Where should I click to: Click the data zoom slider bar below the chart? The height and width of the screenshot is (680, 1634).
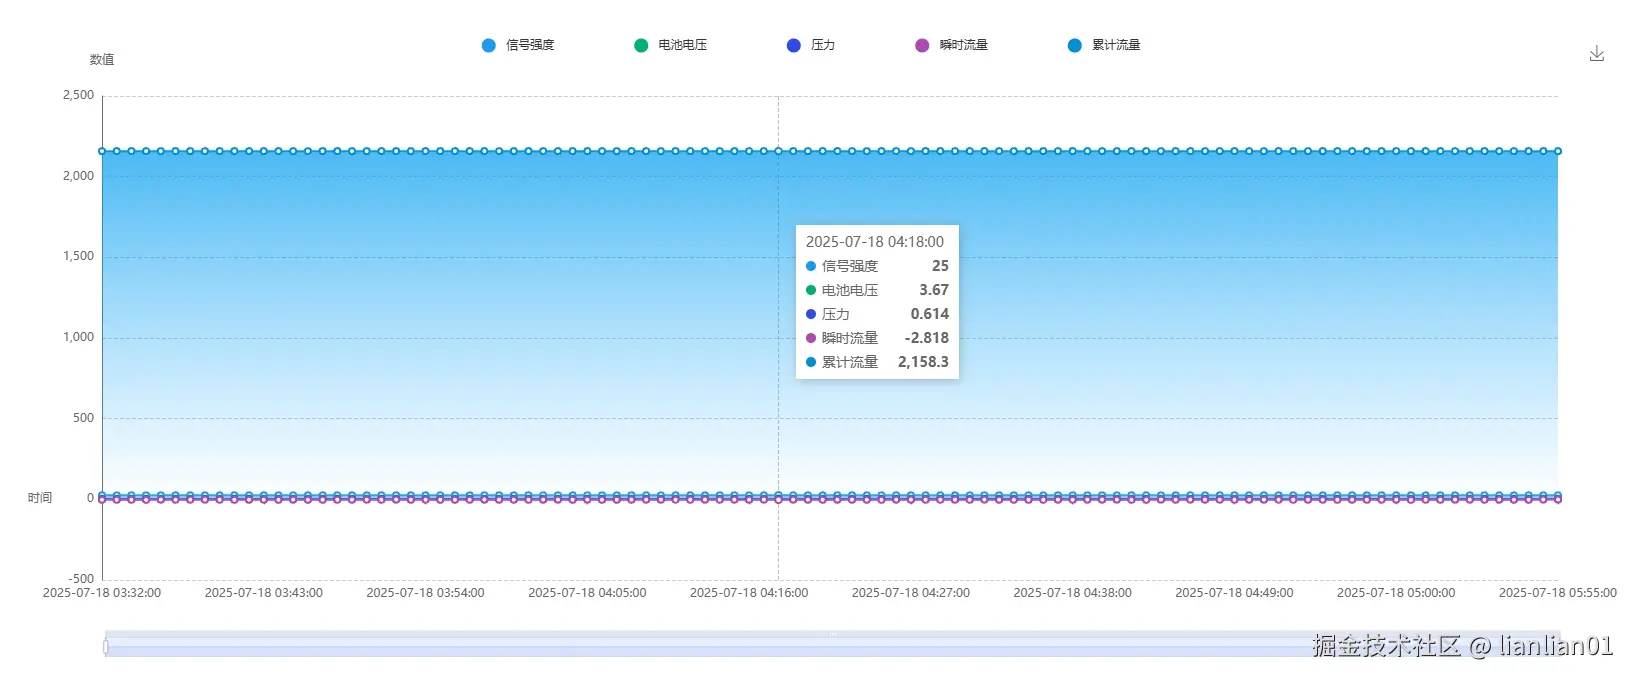tap(832, 644)
